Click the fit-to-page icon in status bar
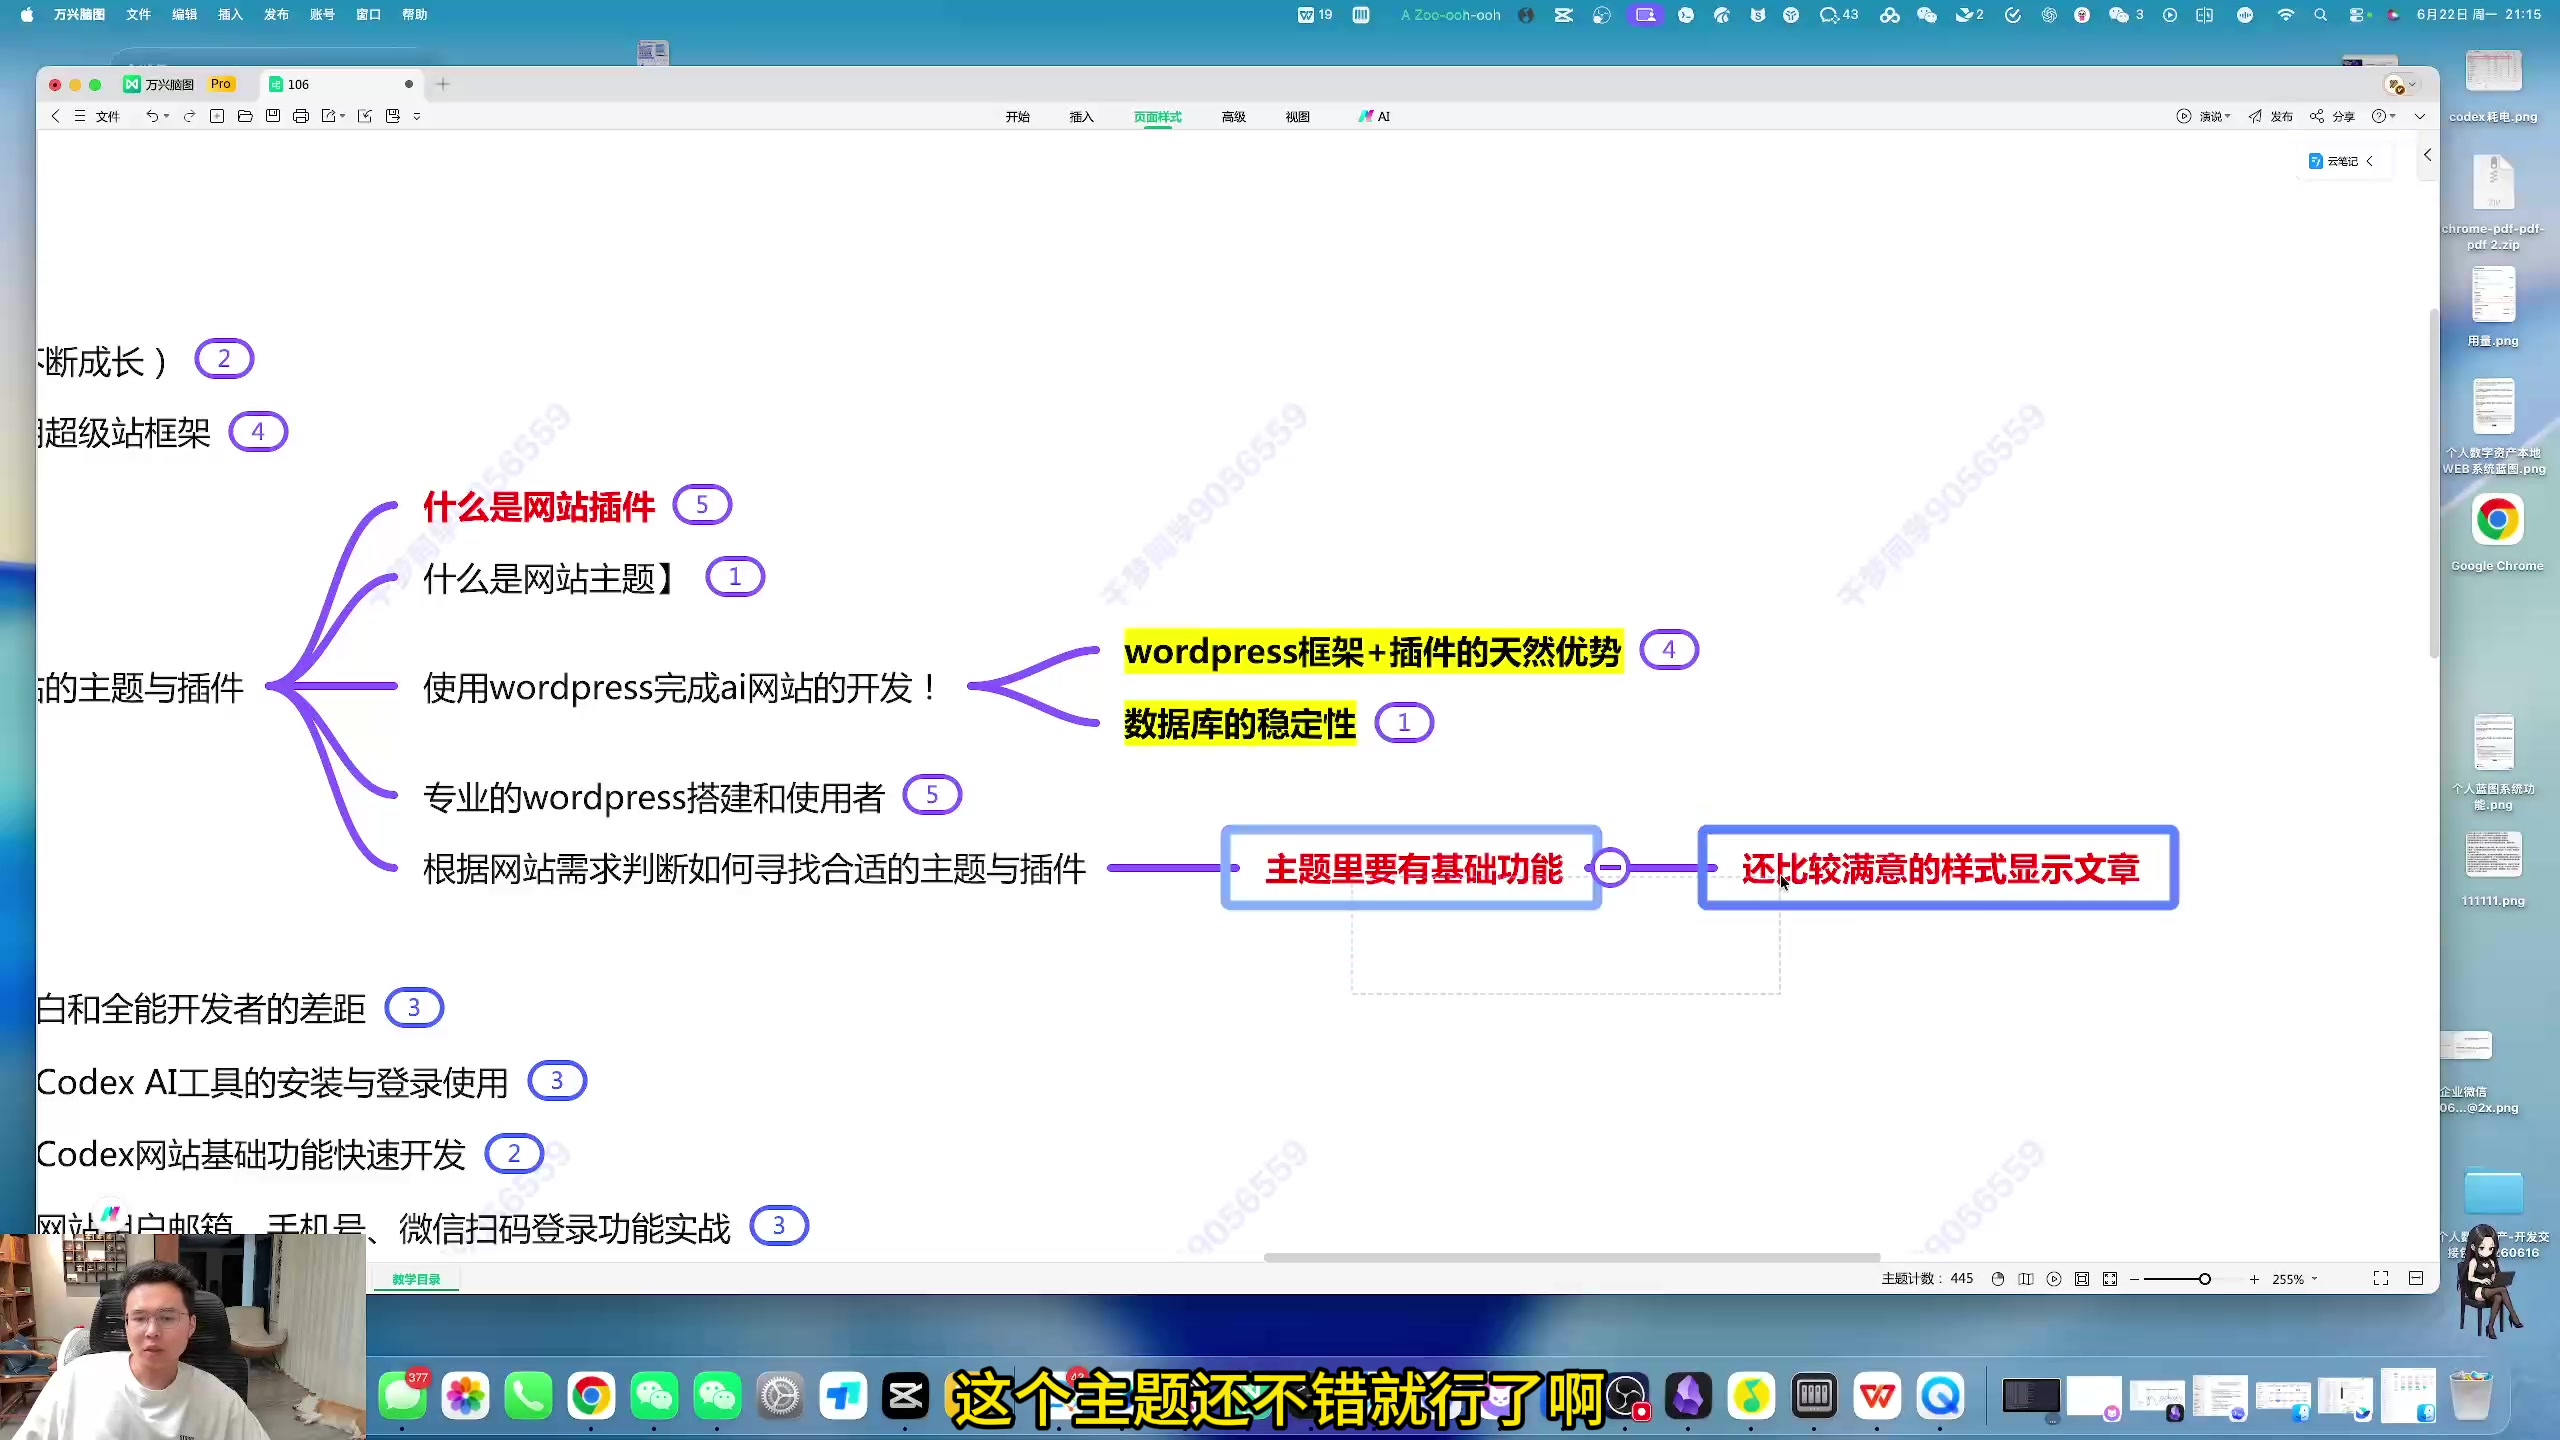 [x=2082, y=1279]
